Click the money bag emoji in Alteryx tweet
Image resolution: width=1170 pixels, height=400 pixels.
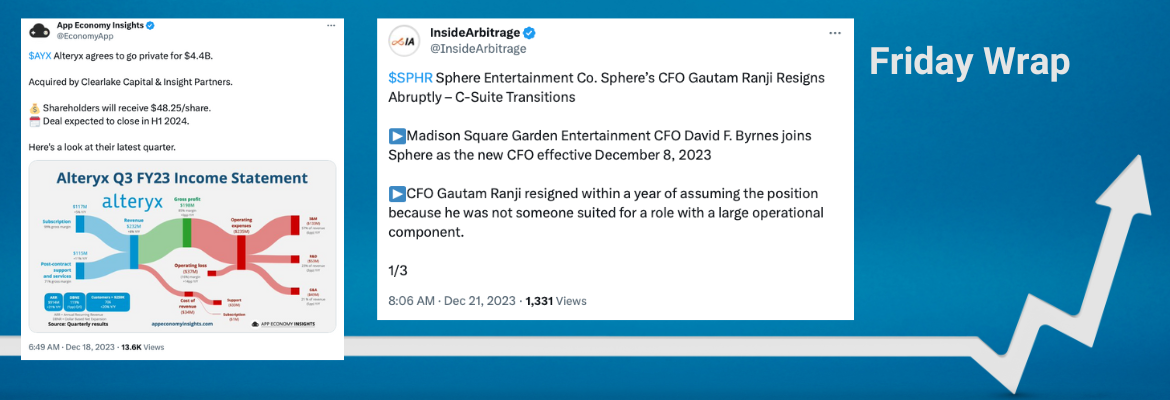click(34, 108)
